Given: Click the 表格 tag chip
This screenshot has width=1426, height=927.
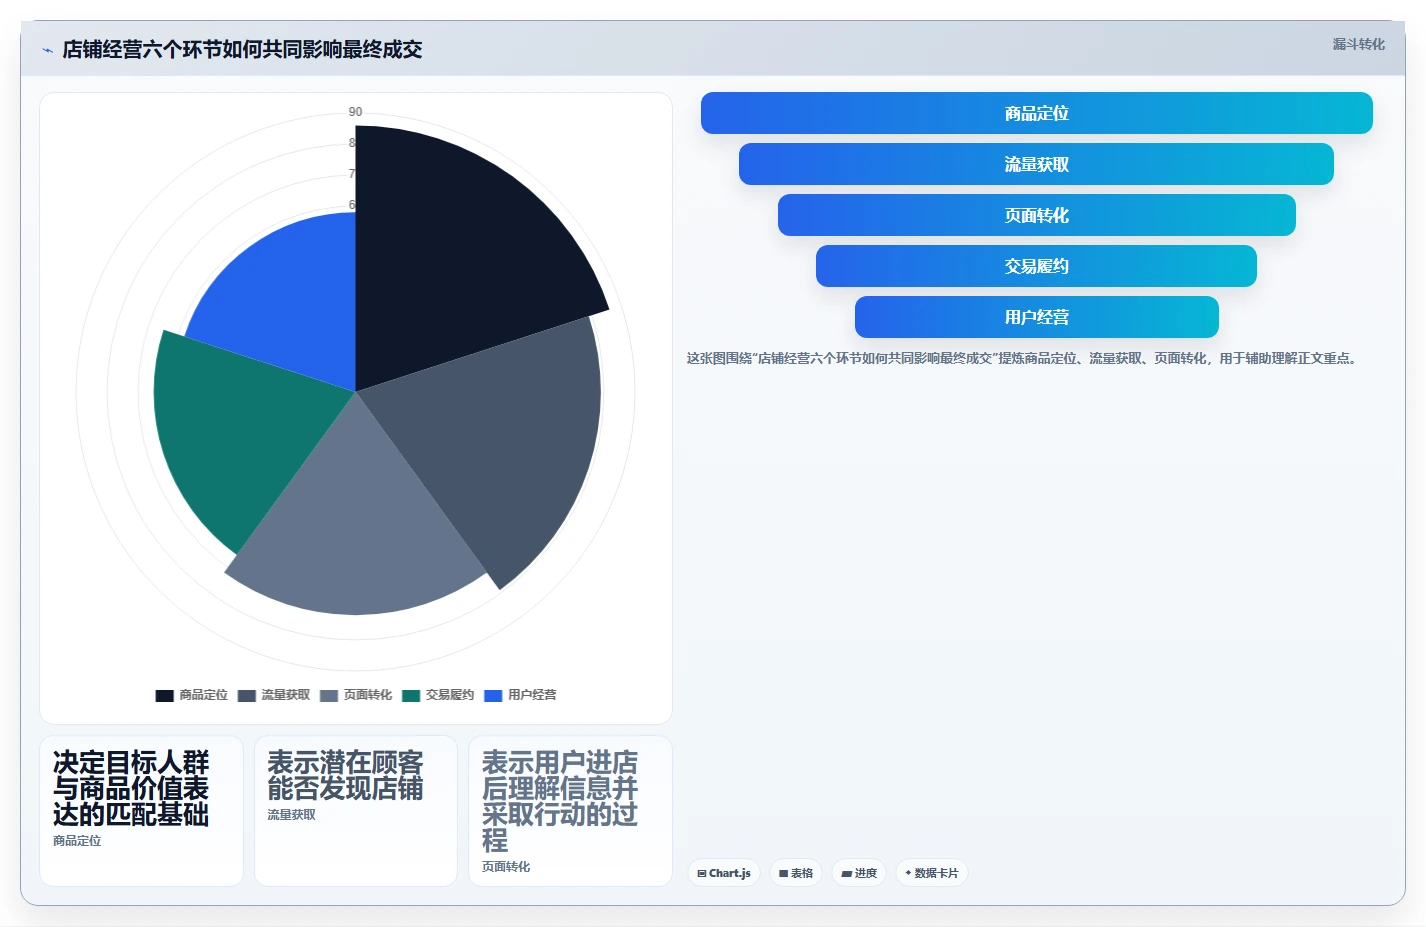Looking at the screenshot, I should coord(796,873).
